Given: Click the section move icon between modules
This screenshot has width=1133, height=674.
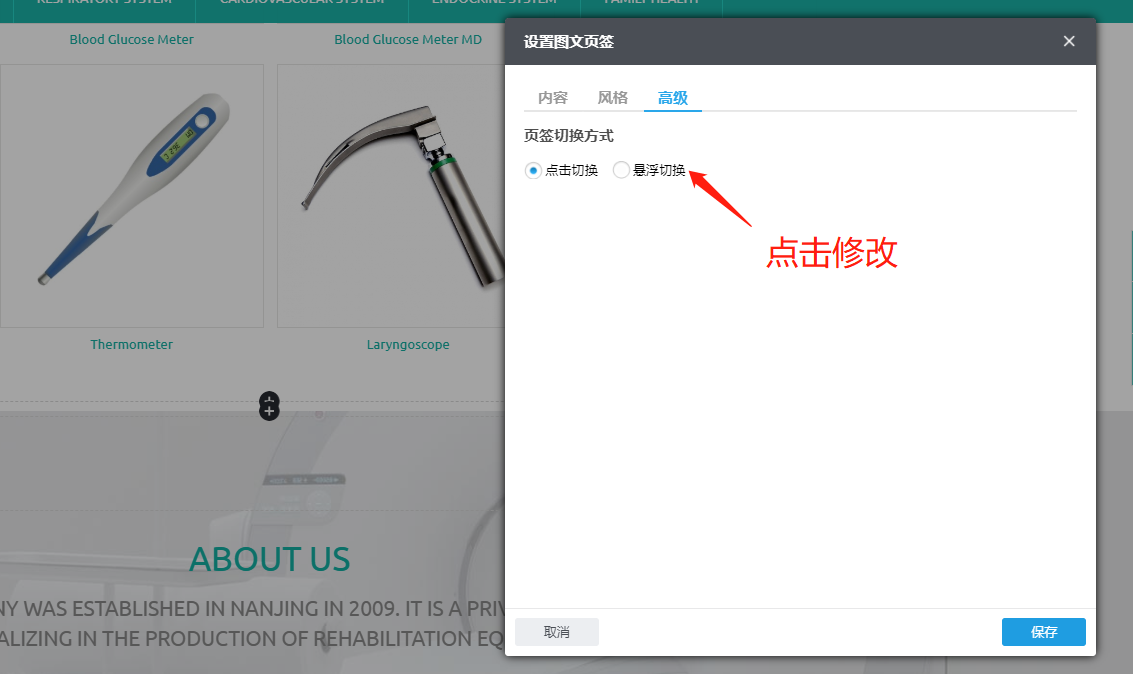Looking at the screenshot, I should [x=268, y=406].
